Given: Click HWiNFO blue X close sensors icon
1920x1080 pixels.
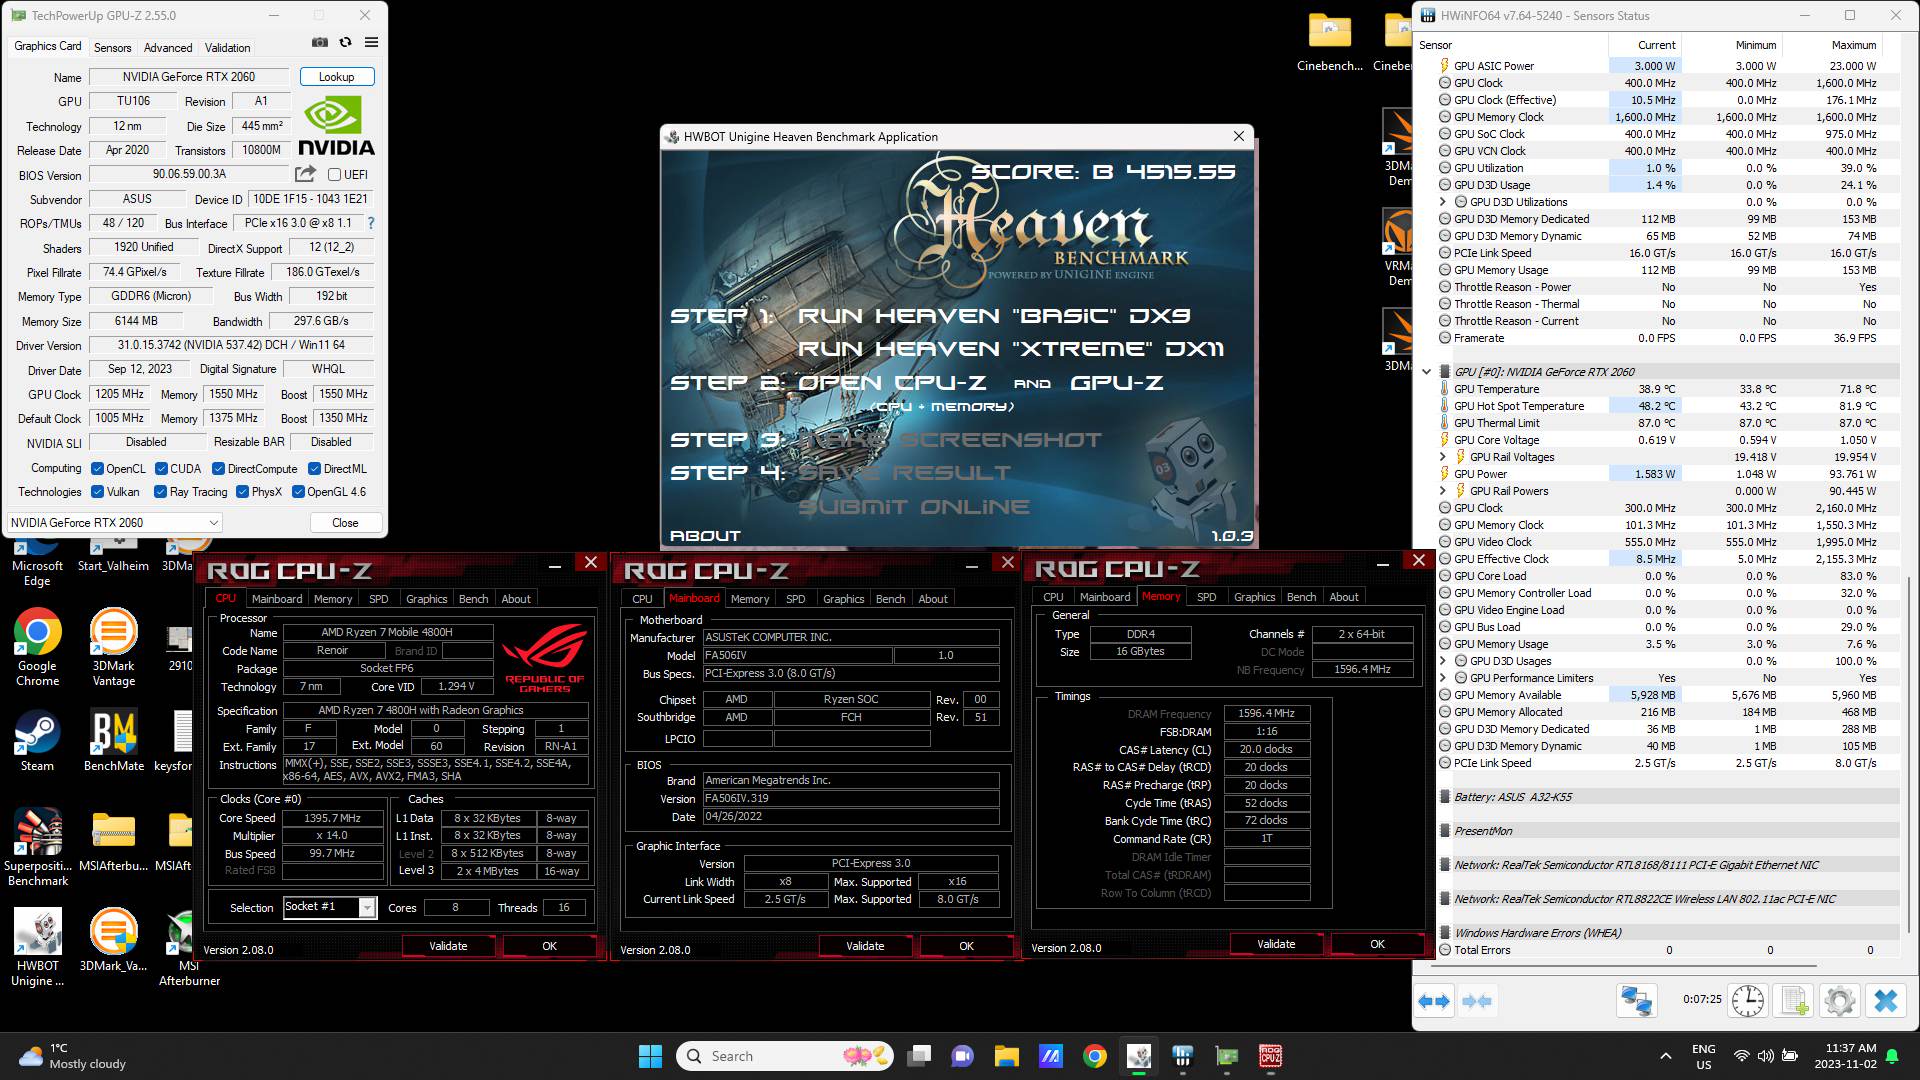Looking at the screenshot, I should 1885,1000.
